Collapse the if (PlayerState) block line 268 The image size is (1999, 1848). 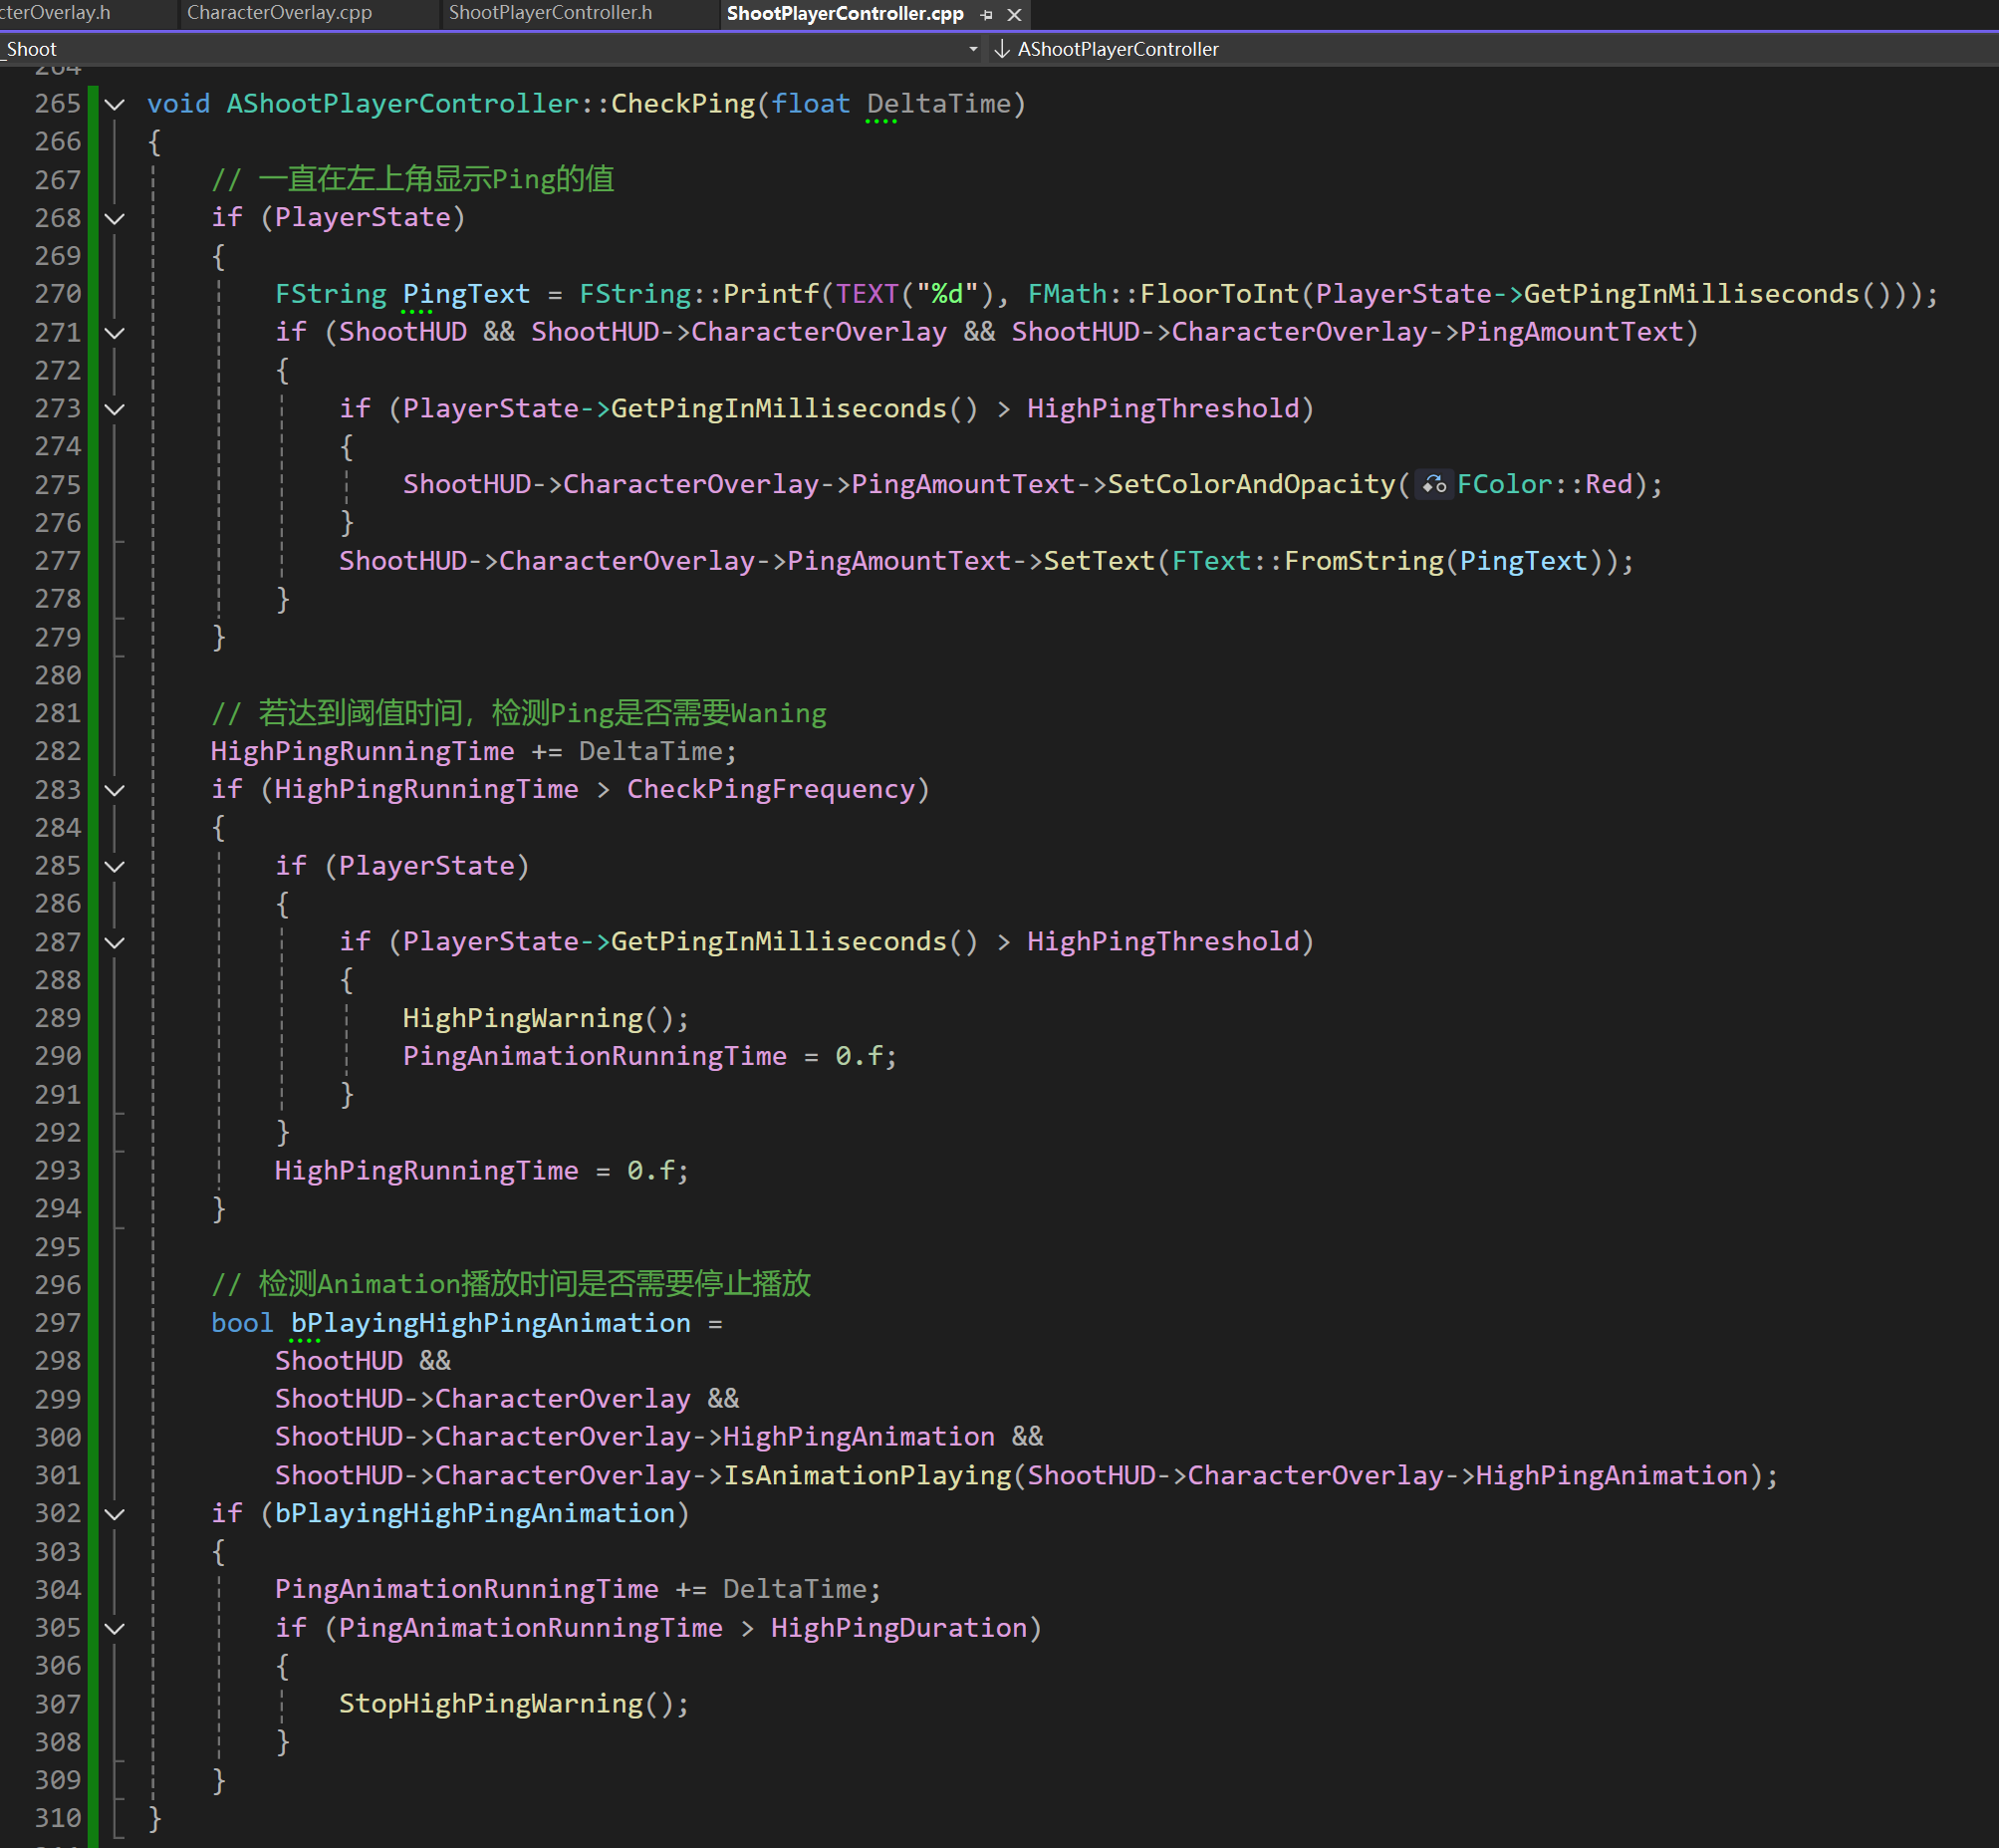(x=115, y=218)
